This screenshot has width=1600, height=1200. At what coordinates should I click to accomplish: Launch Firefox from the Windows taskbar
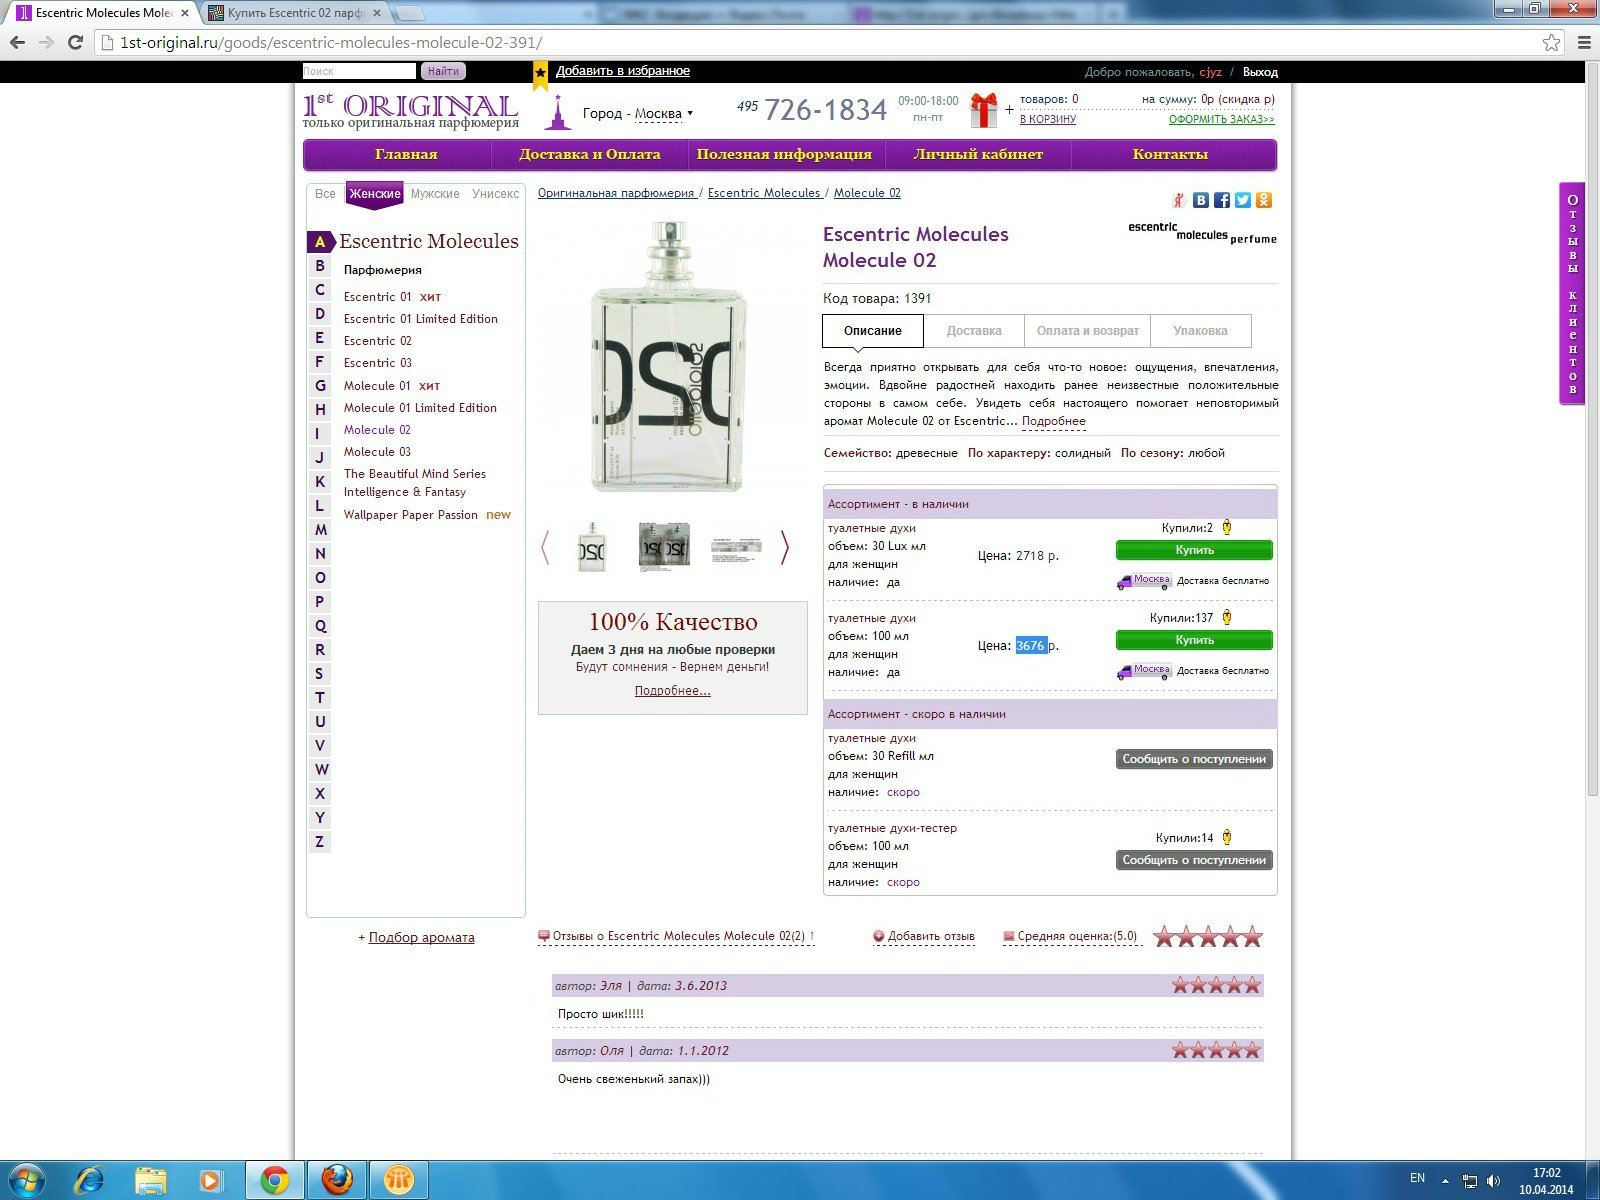point(337,1180)
